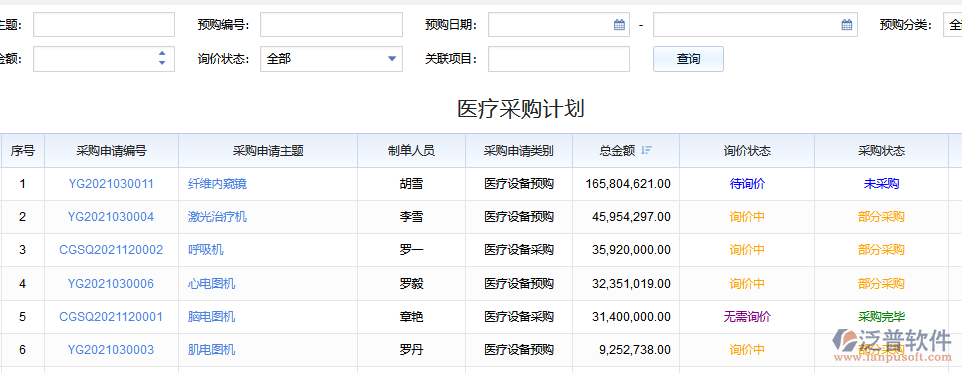Focus the 预购编号 input field
Screen dimensions: 962x373
click(x=331, y=25)
